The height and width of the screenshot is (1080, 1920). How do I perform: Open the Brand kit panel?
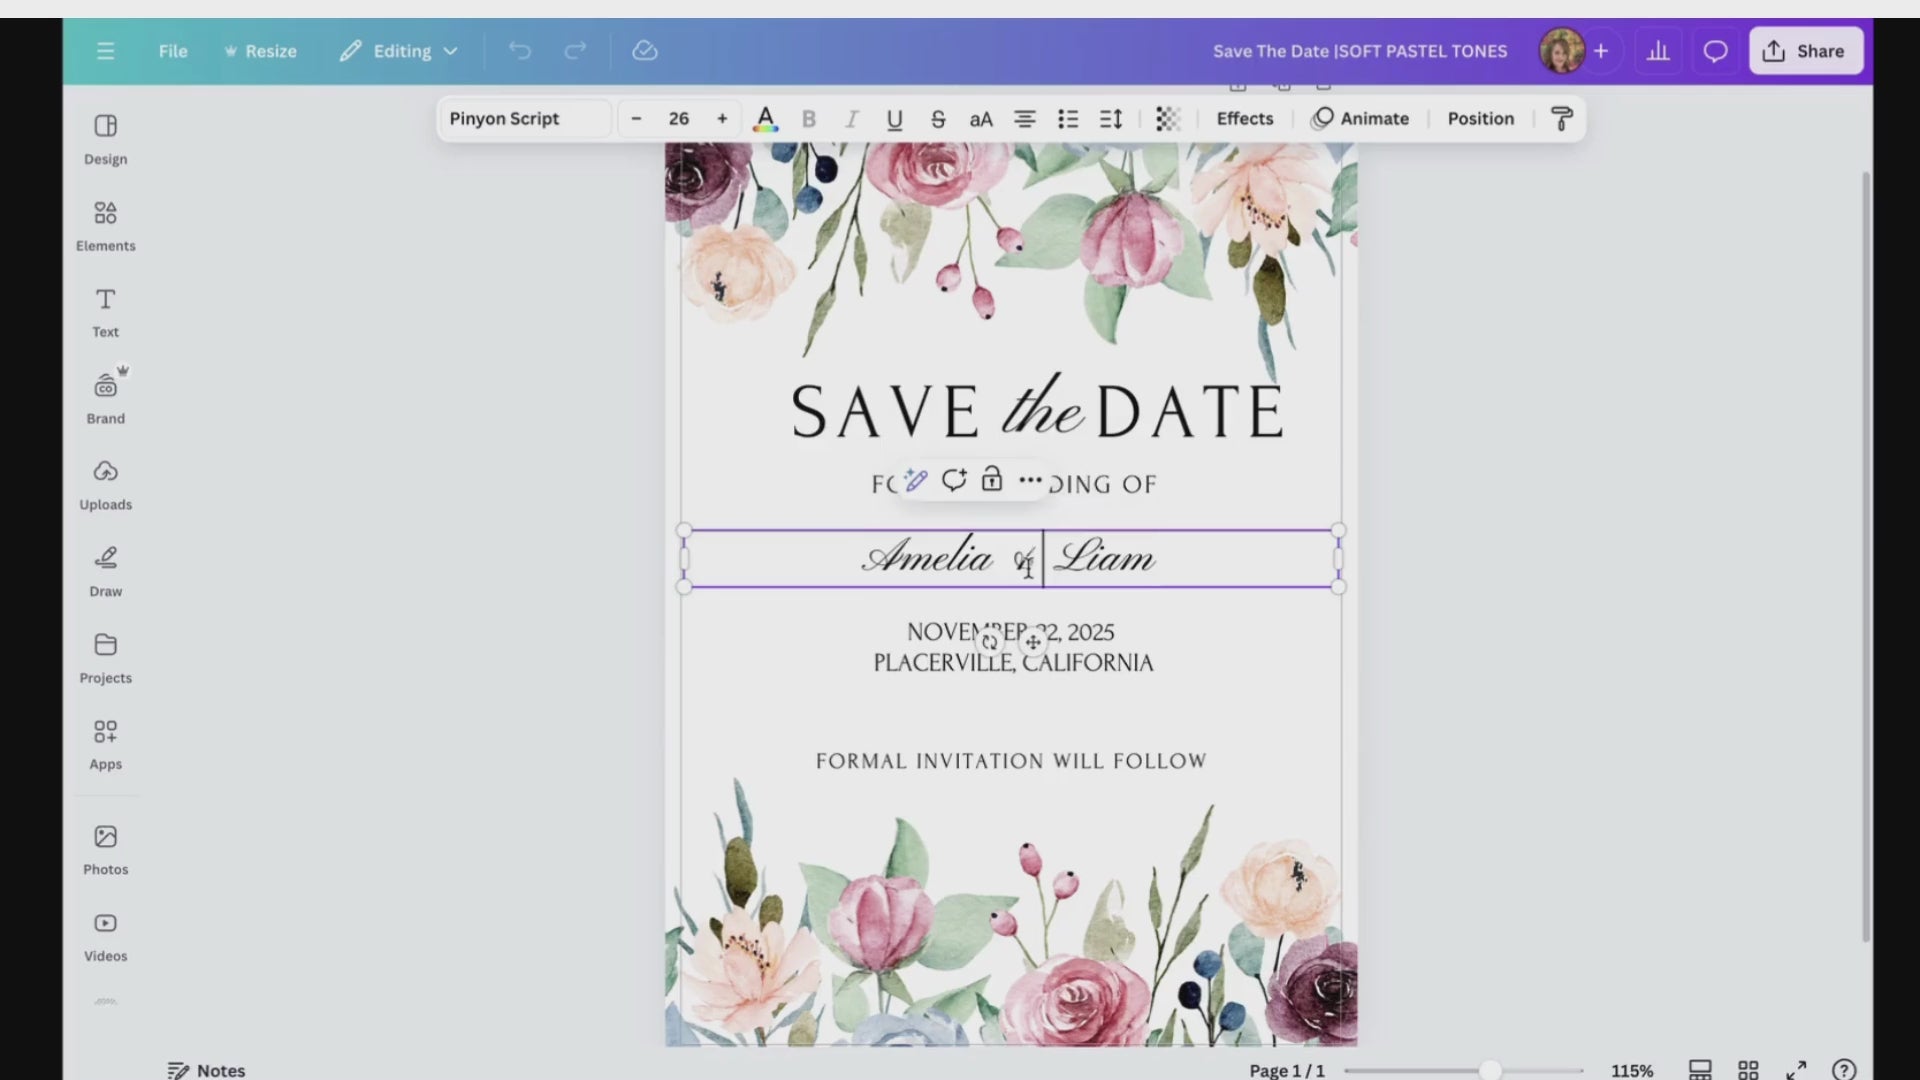tap(105, 398)
